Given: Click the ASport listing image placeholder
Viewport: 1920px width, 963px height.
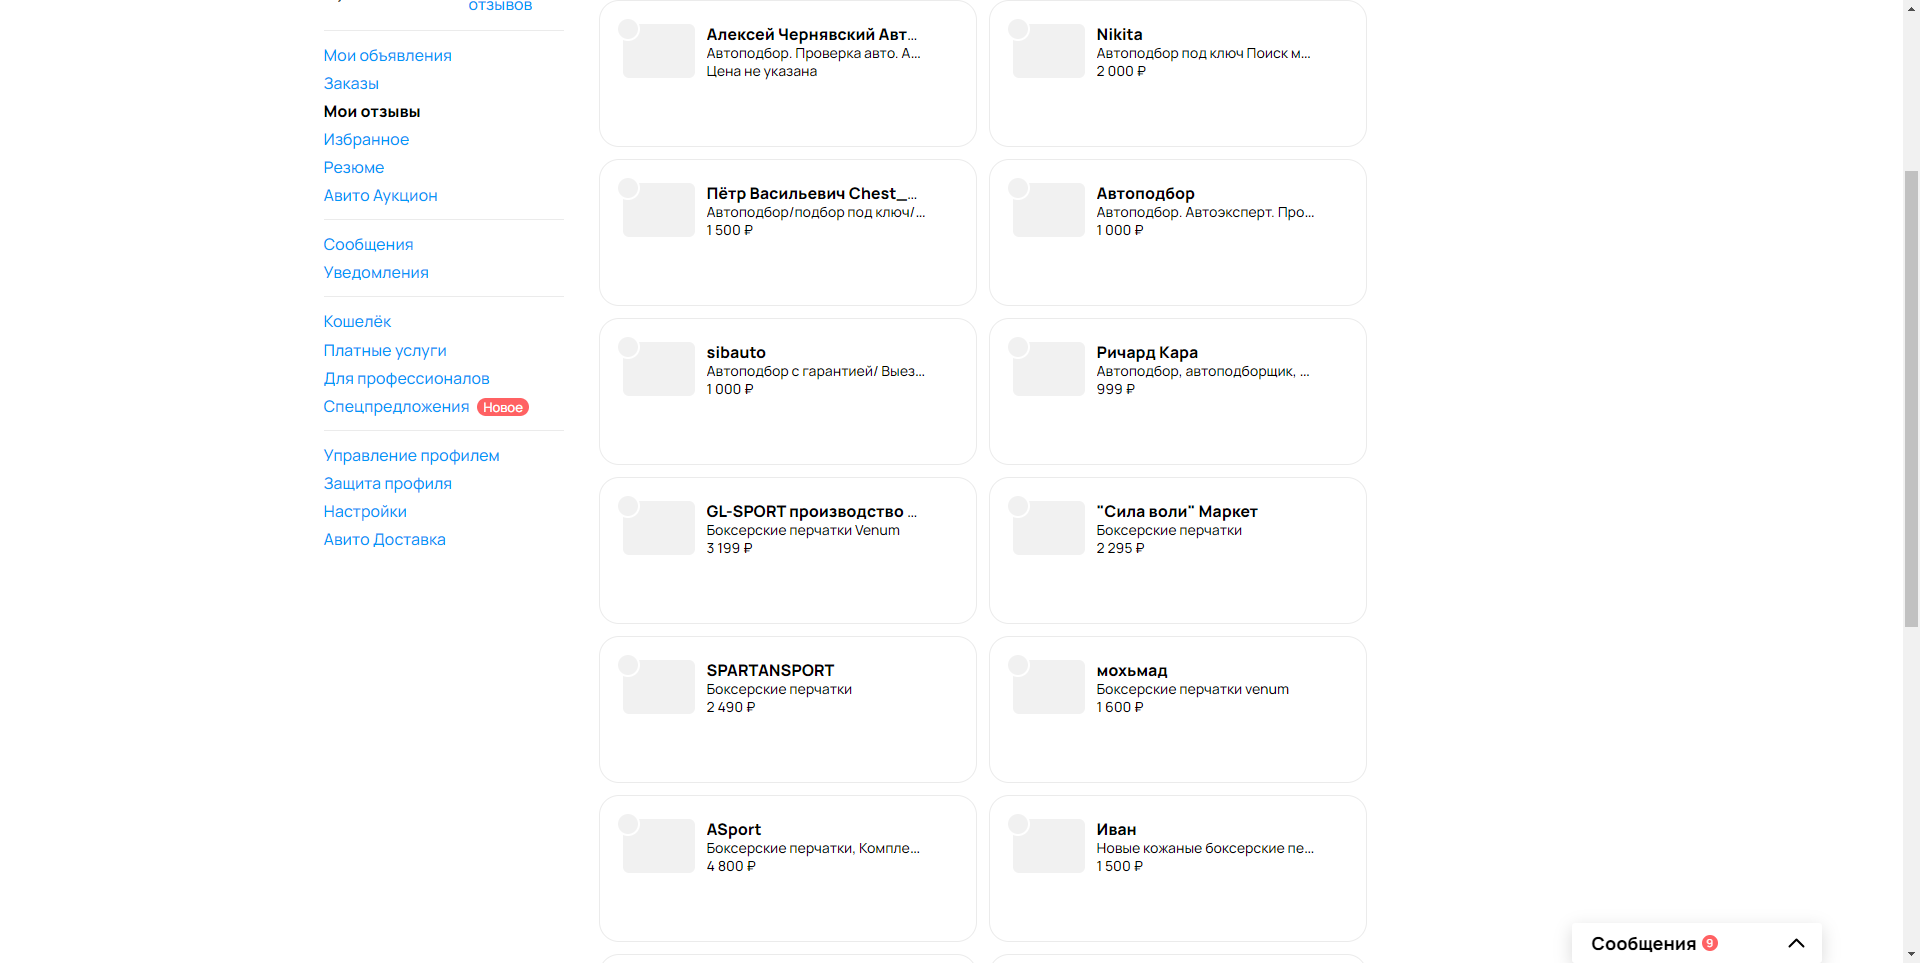Looking at the screenshot, I should [659, 846].
